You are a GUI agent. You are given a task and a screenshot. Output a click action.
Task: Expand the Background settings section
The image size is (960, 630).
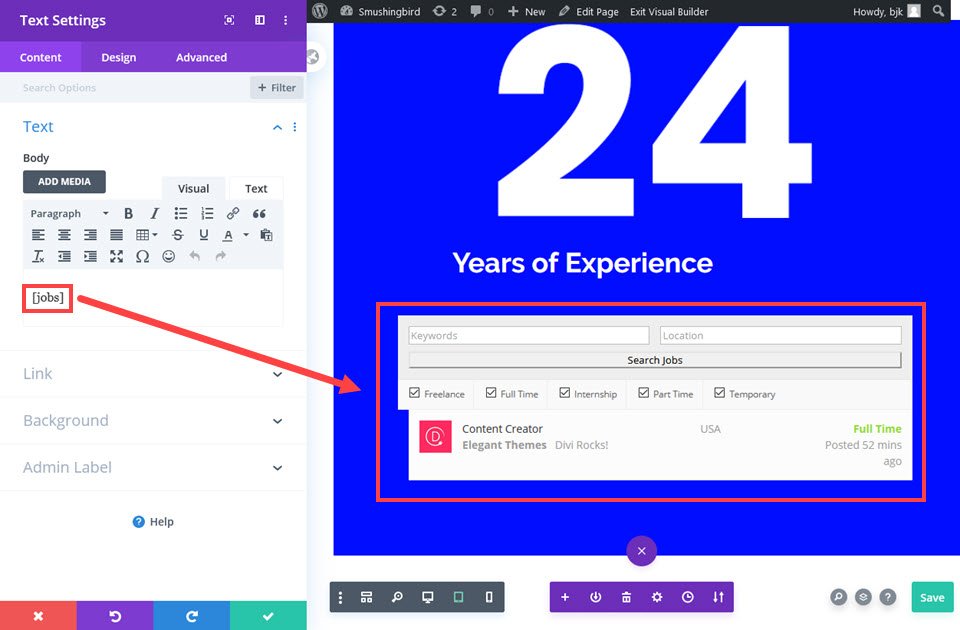[153, 421]
